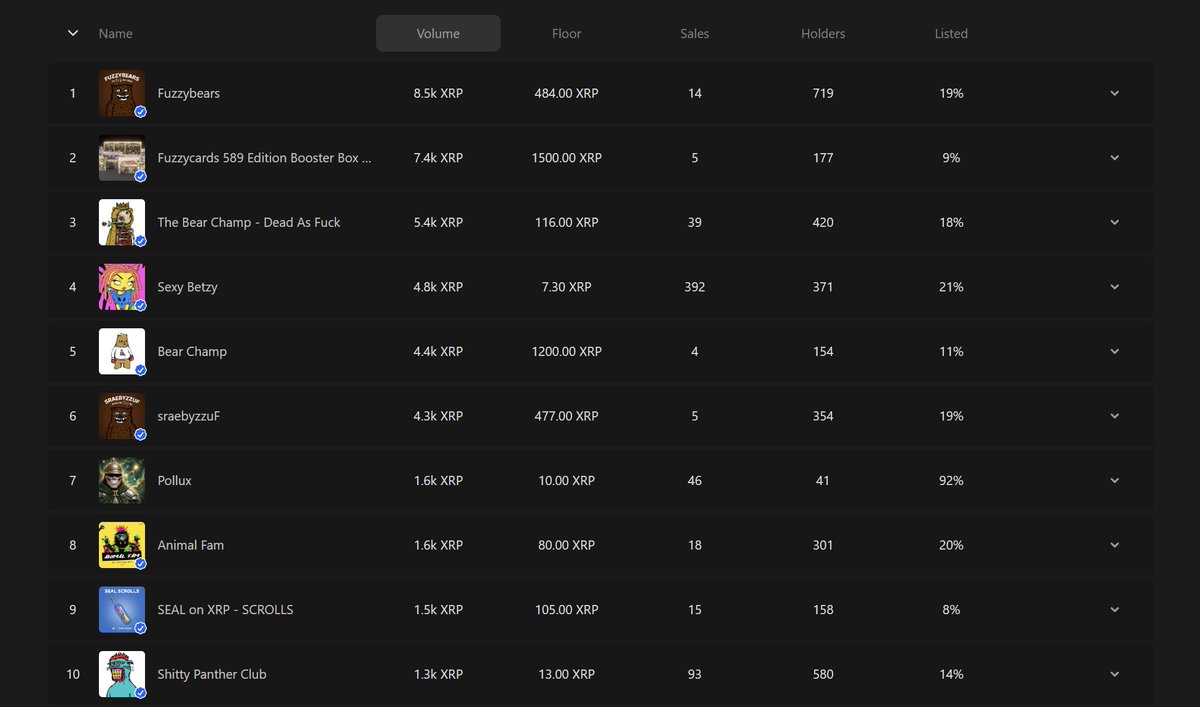Click the 392 sales count
Screen dimensions: 1200x707
[695, 287]
